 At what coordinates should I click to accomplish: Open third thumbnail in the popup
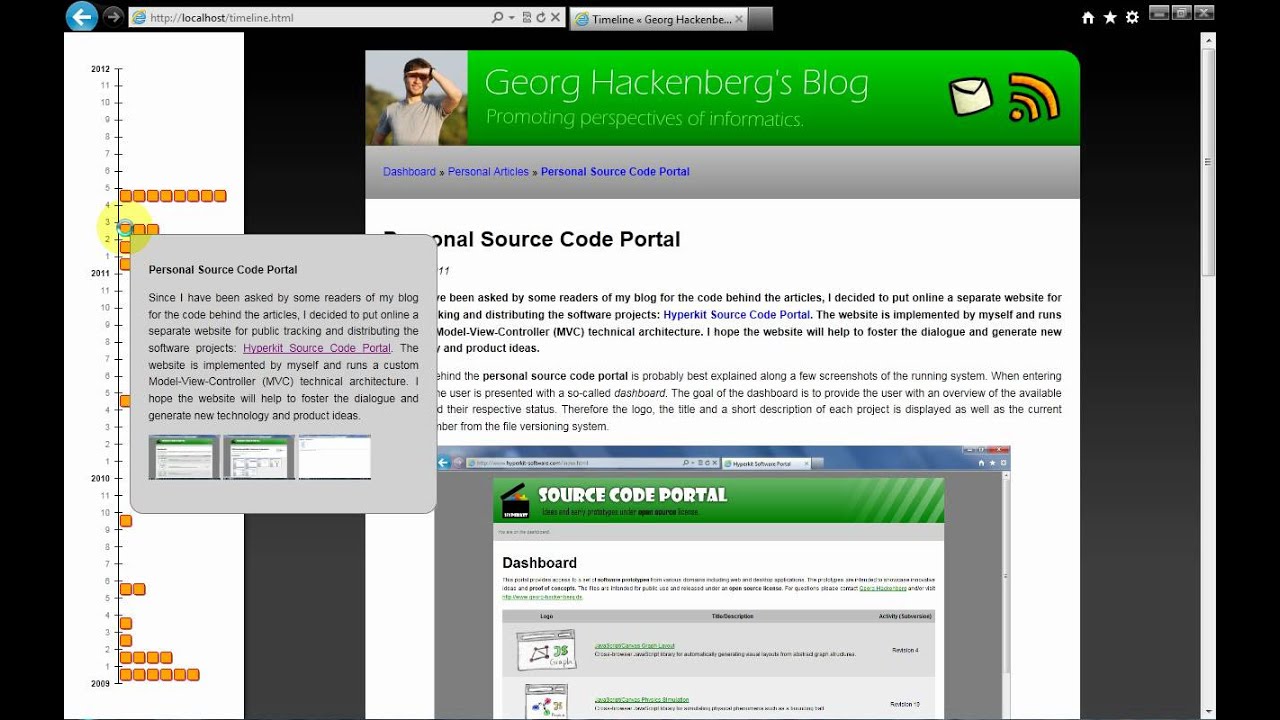click(x=335, y=457)
